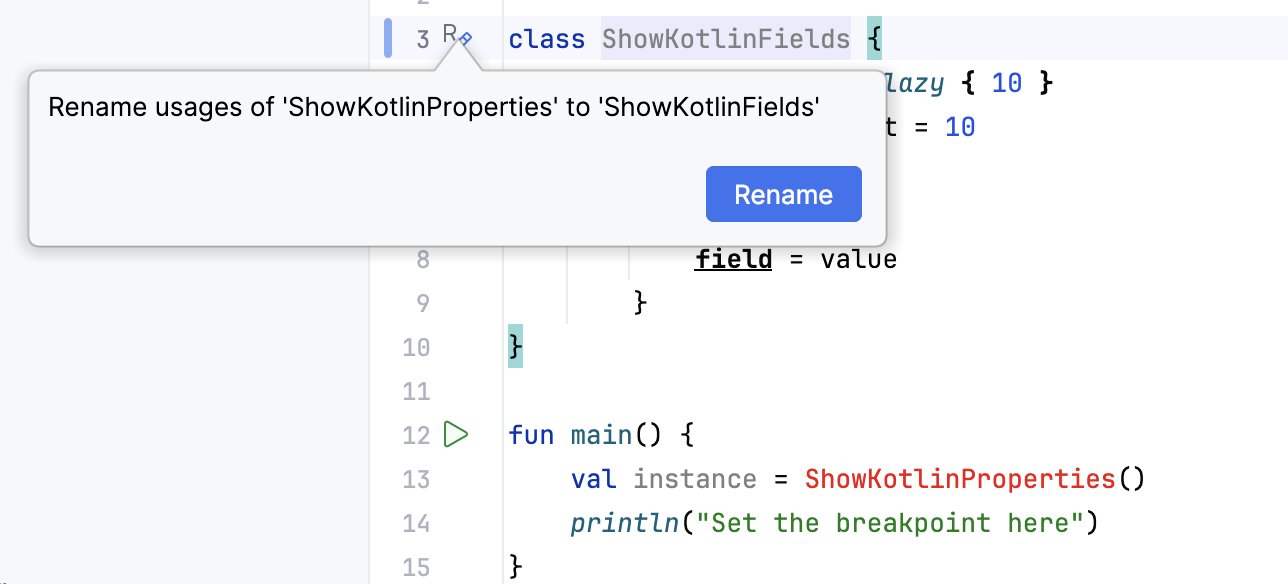Image resolution: width=1288 pixels, height=584 pixels.
Task: Select the class name ShowKotlinFields on line 3
Action: click(x=726, y=39)
